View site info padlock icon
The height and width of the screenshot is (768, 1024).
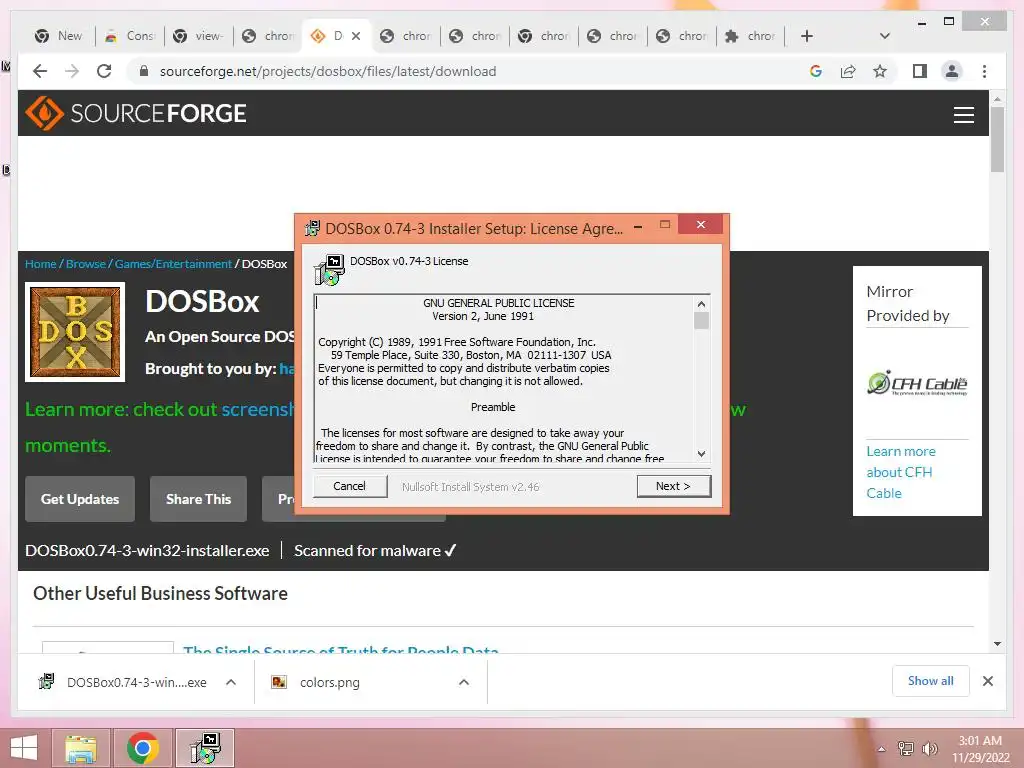click(x=144, y=71)
